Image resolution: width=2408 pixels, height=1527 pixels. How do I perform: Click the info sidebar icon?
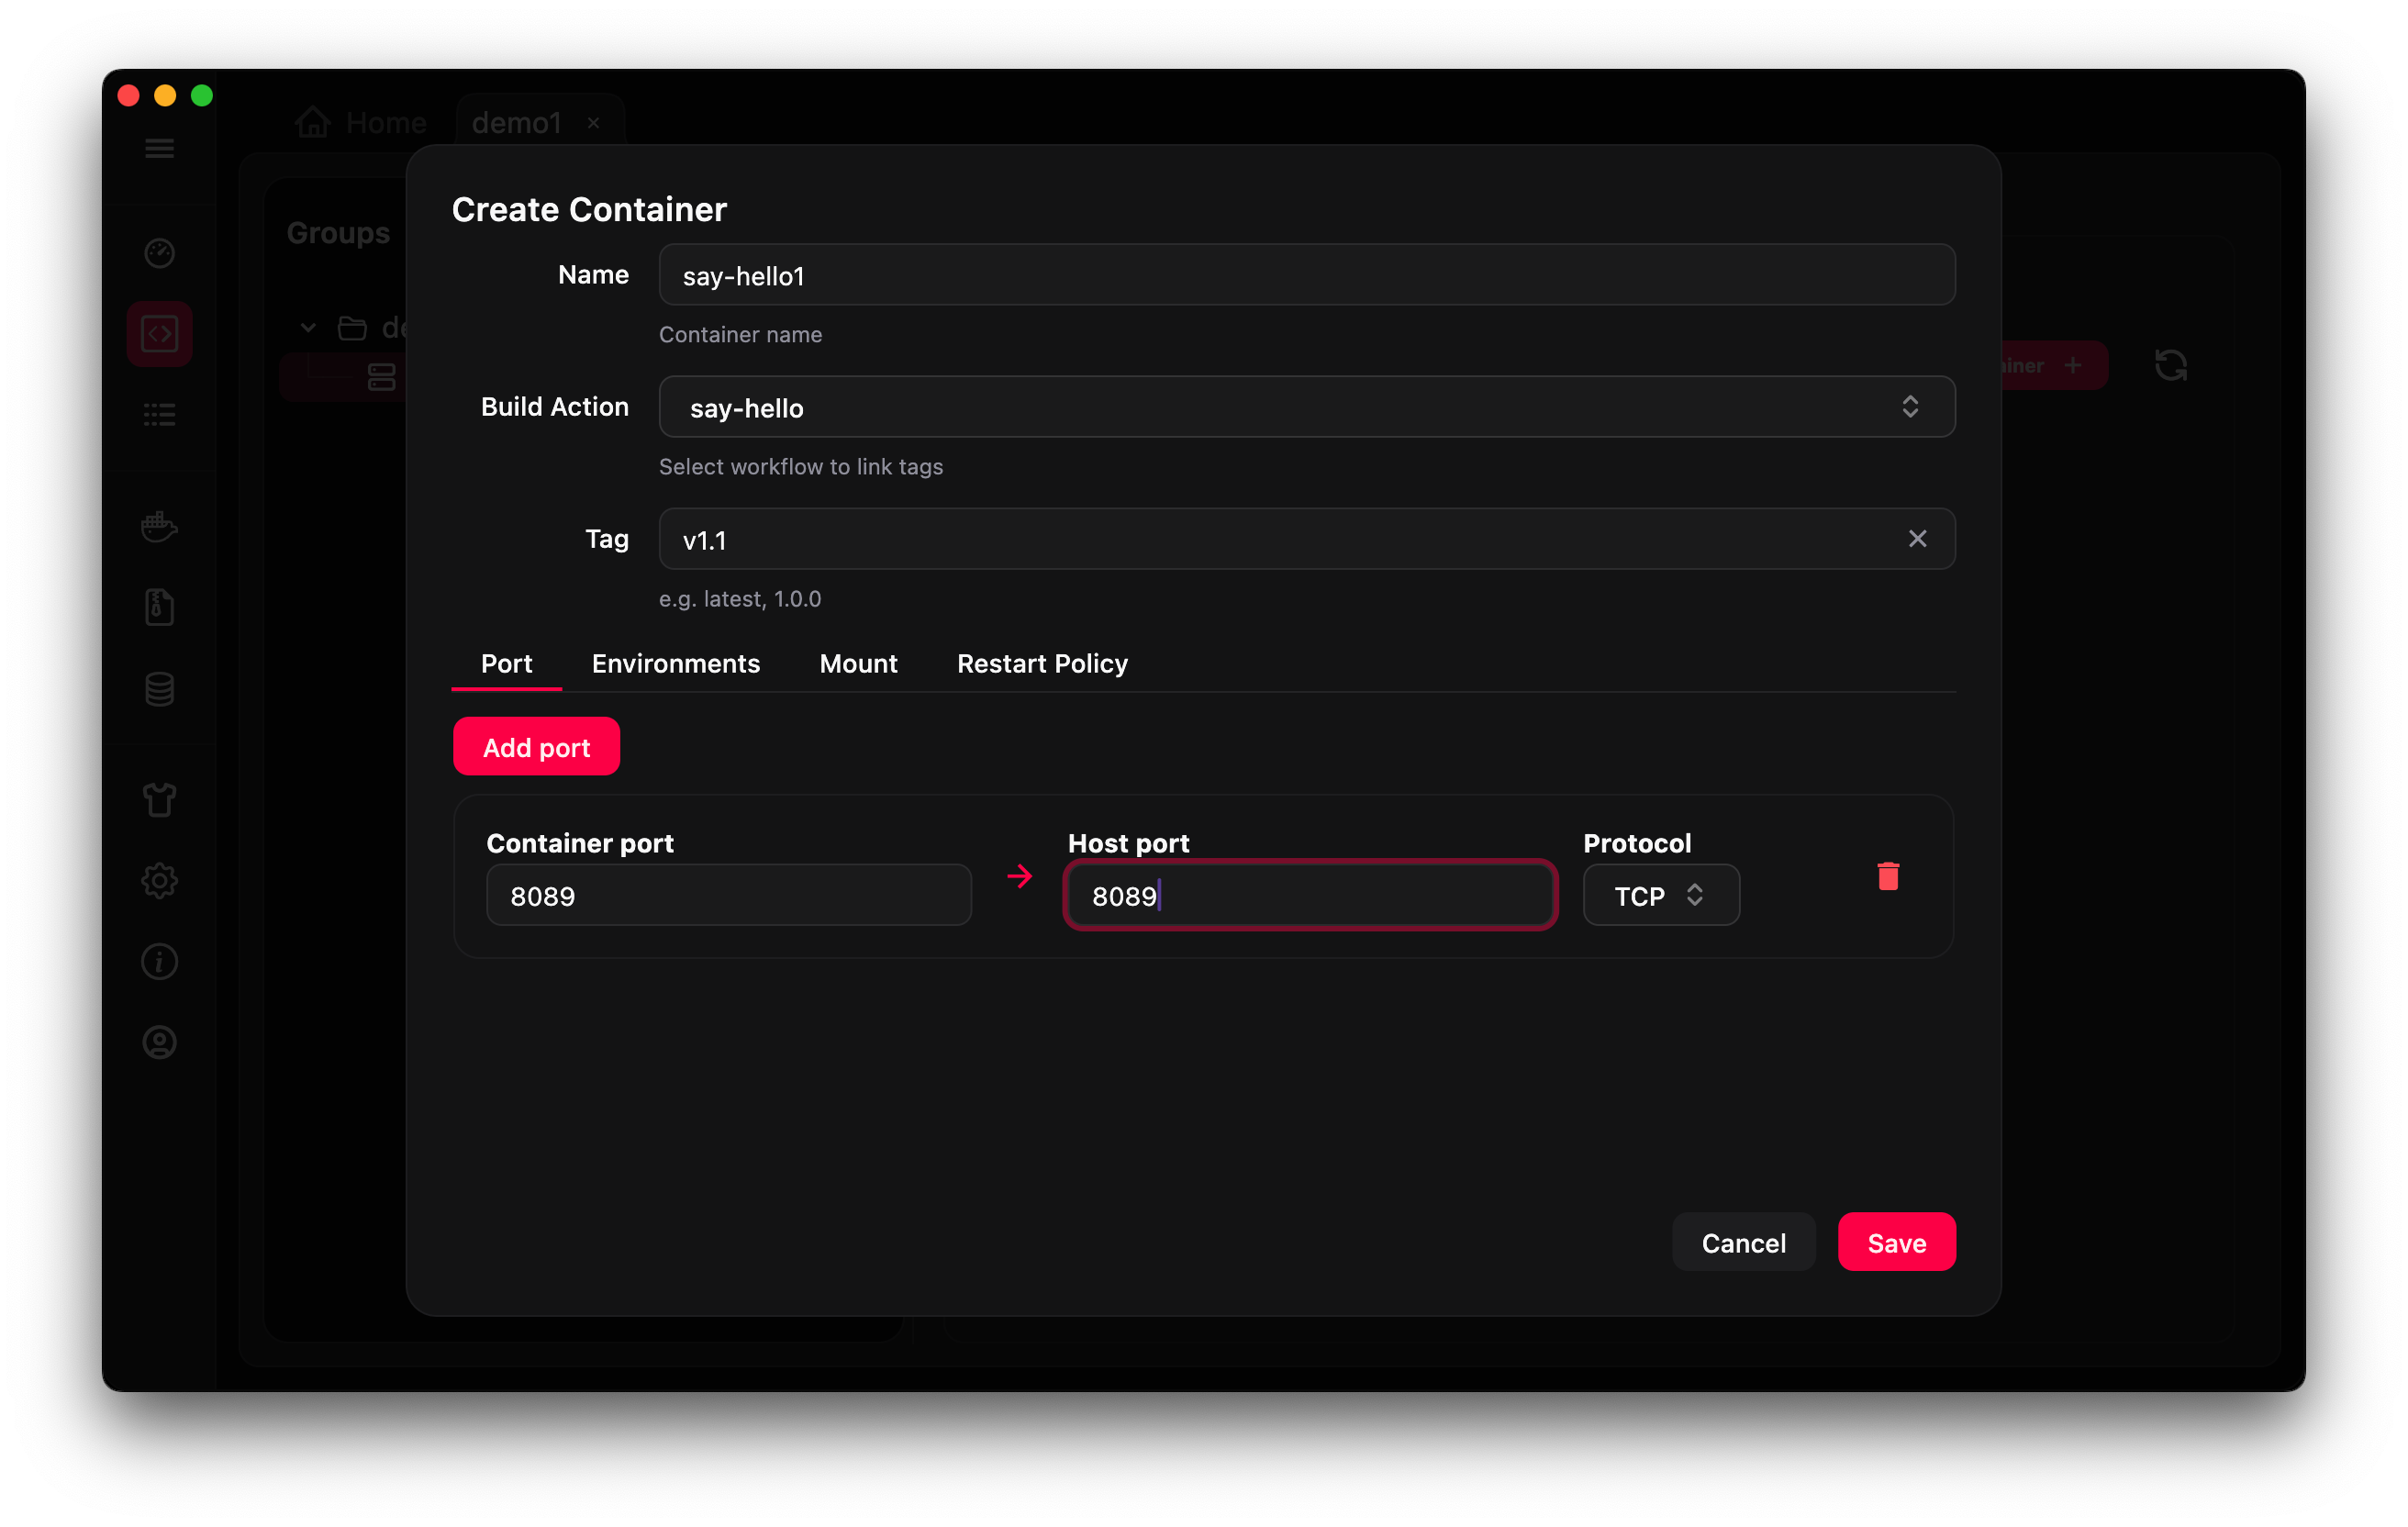point(159,962)
